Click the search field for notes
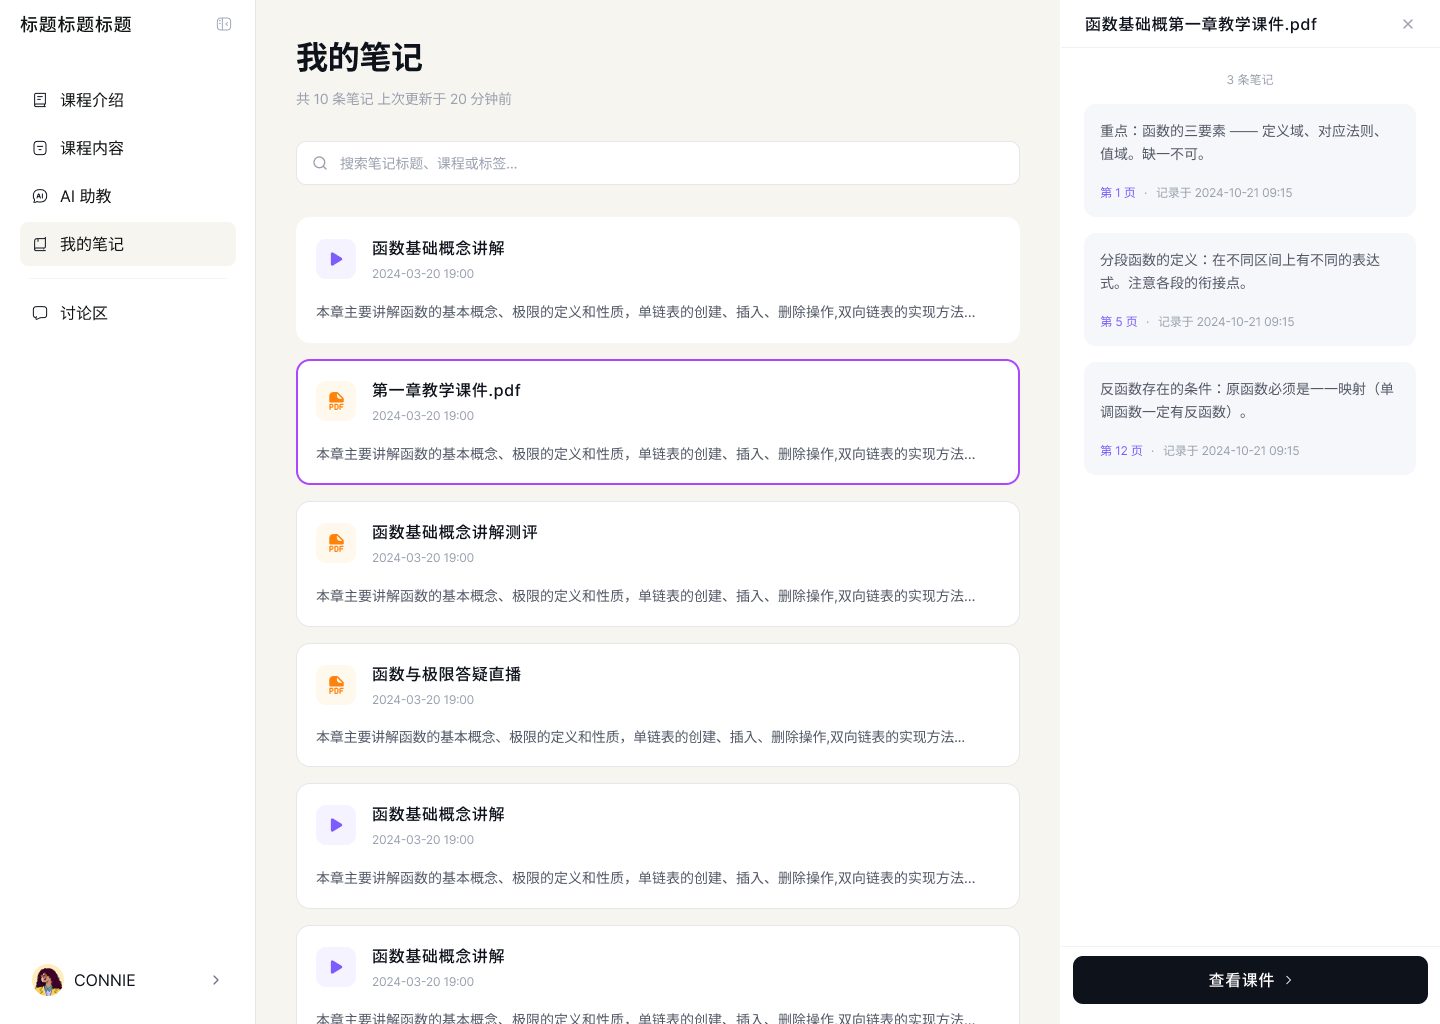This screenshot has width=1440, height=1024. click(x=670, y=163)
